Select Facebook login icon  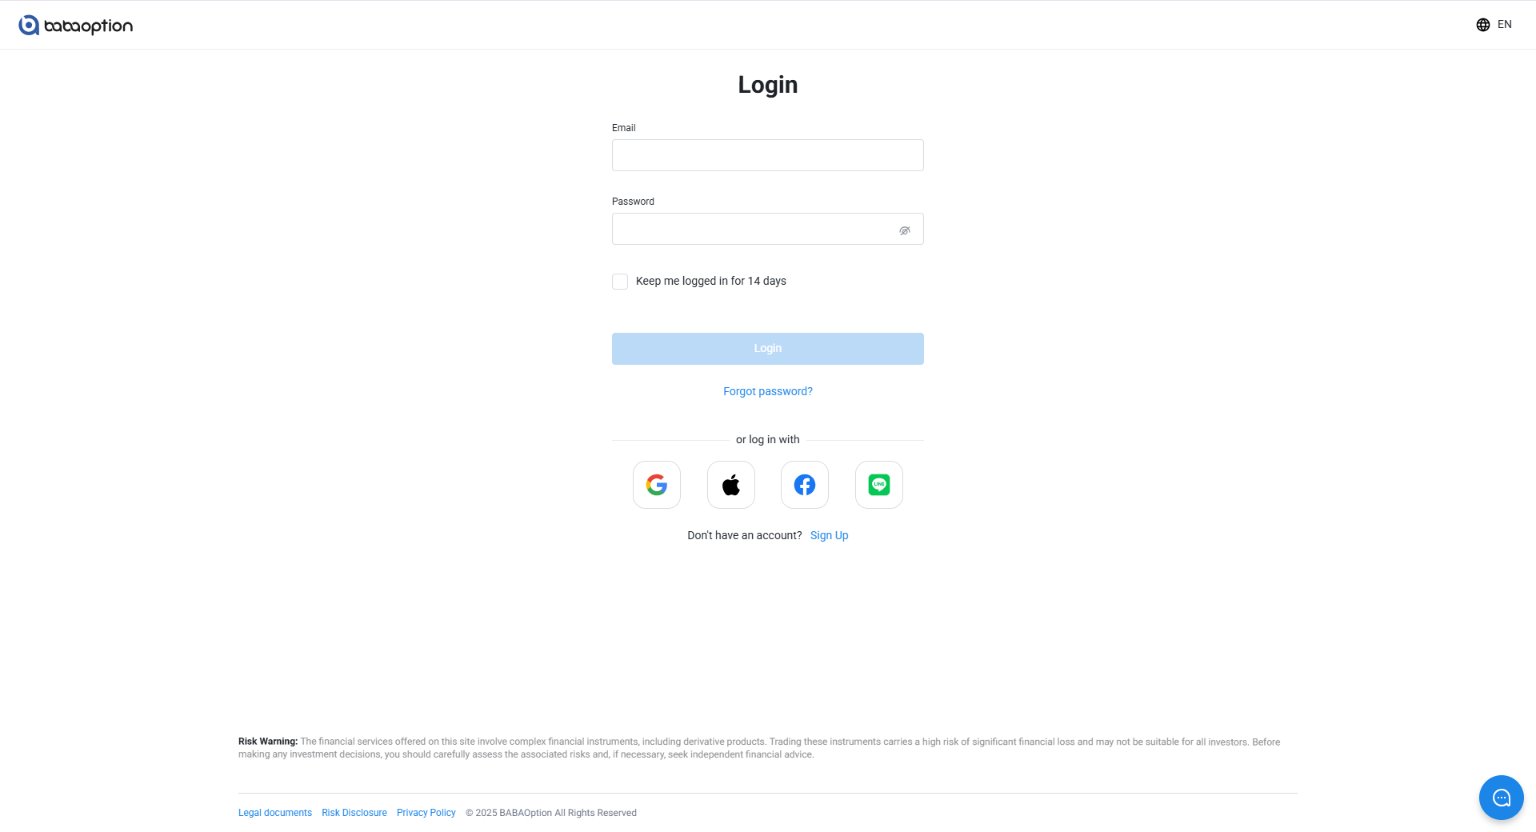[x=805, y=485]
